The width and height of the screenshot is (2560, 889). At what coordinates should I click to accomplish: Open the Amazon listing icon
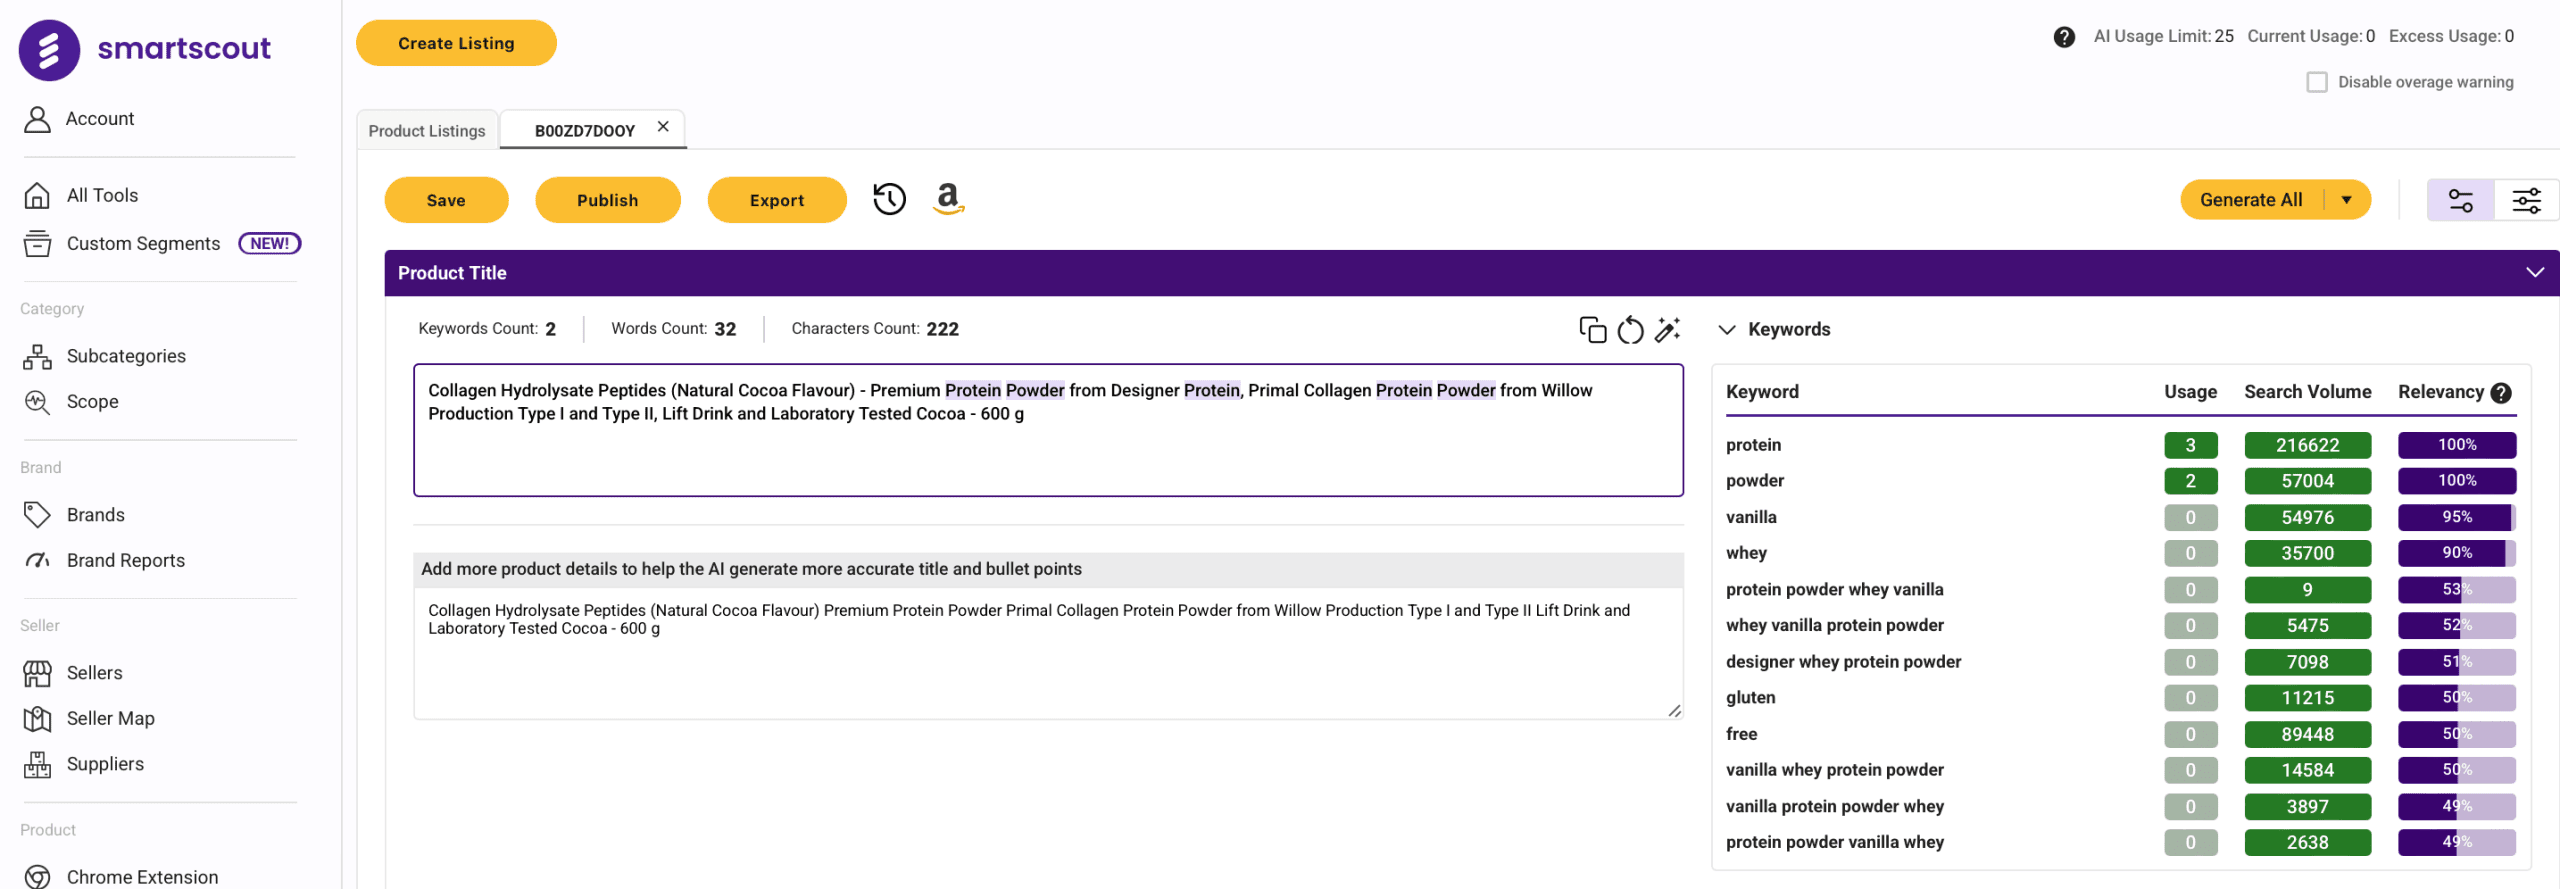pos(948,198)
